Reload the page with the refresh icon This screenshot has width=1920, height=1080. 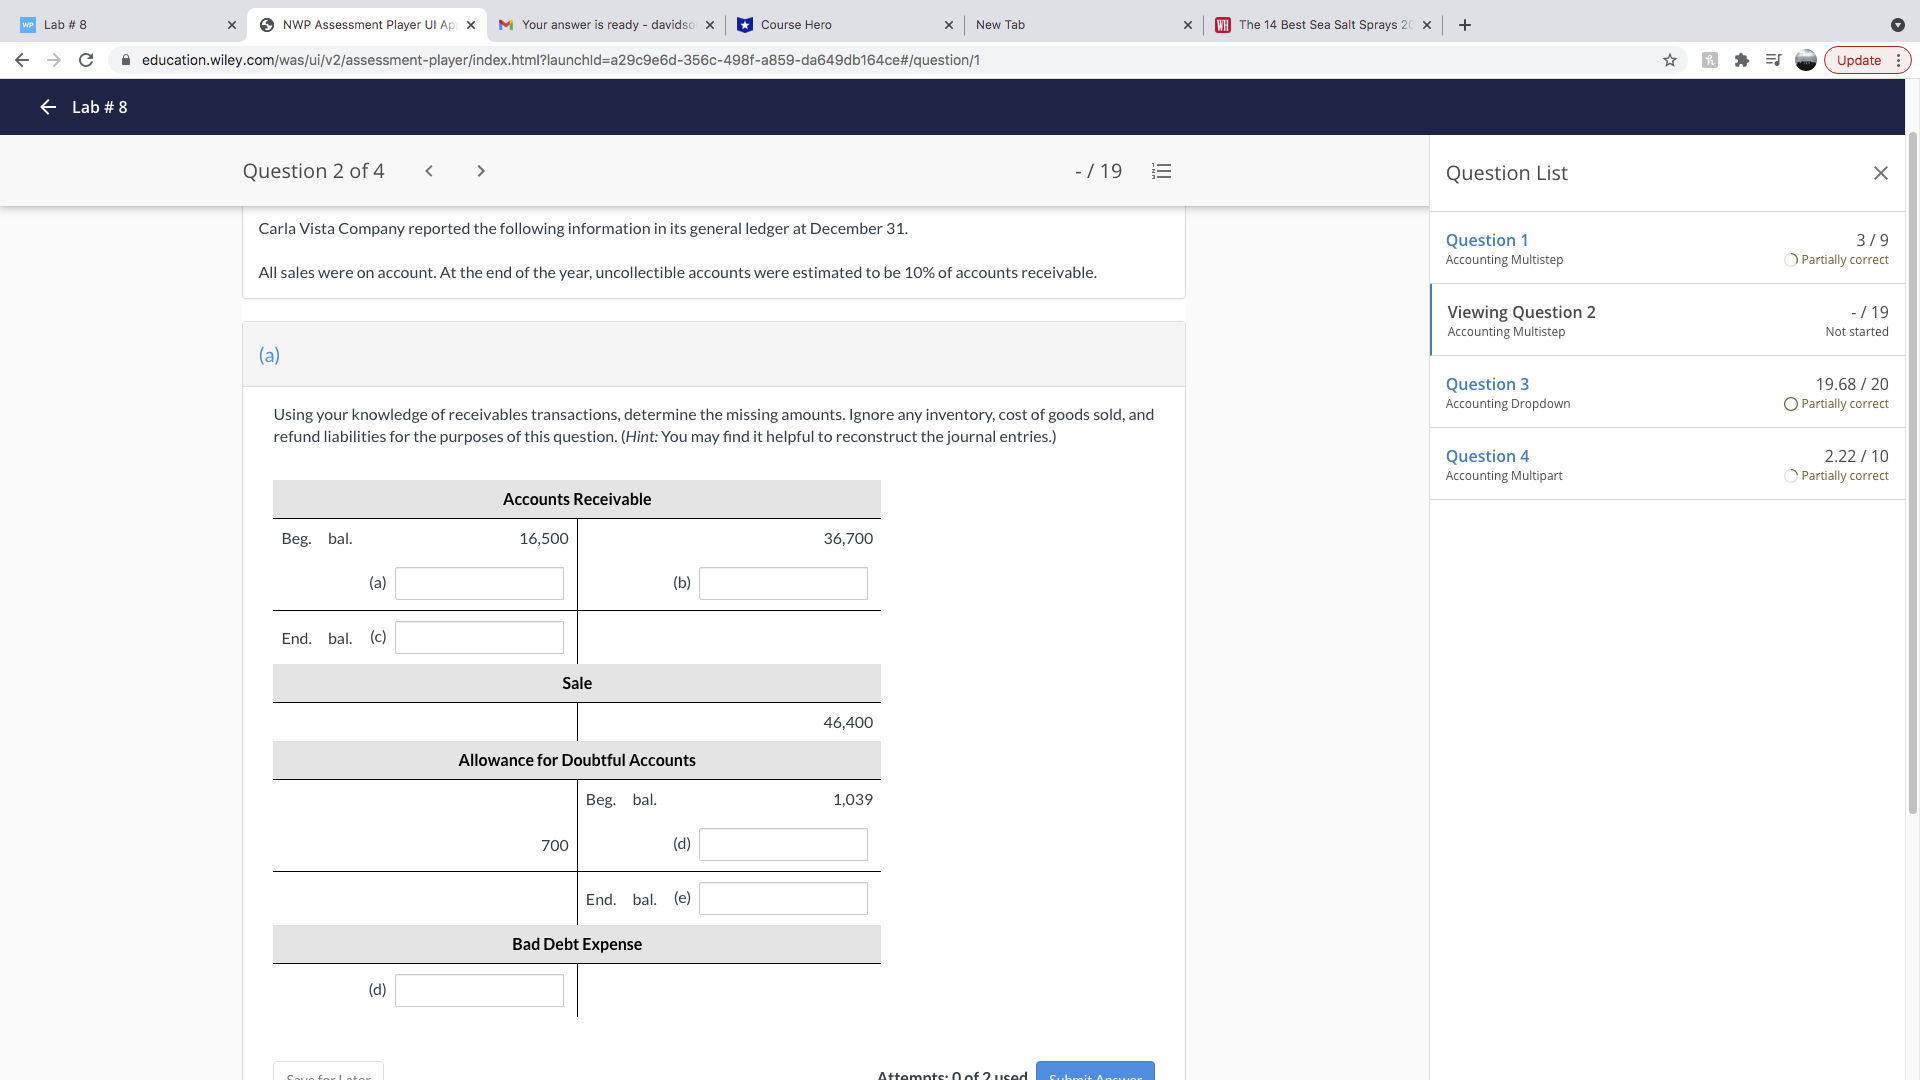pyautogui.click(x=86, y=60)
